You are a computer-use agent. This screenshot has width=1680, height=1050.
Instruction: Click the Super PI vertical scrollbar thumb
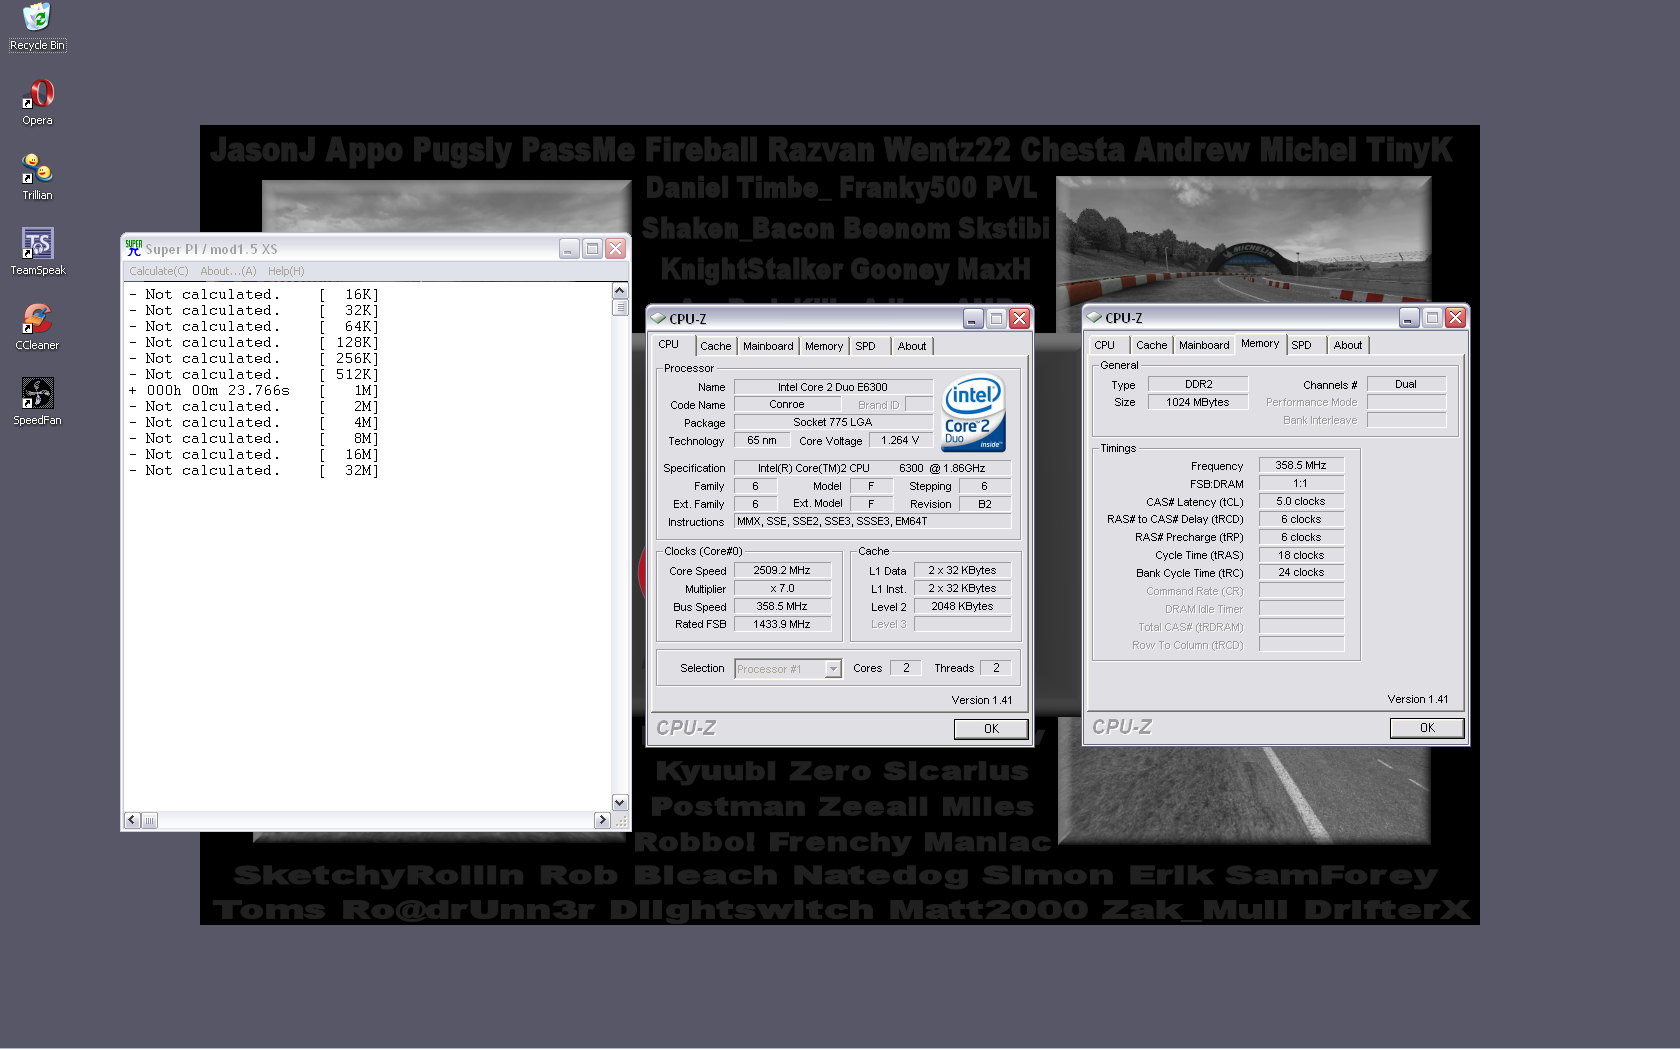point(620,307)
